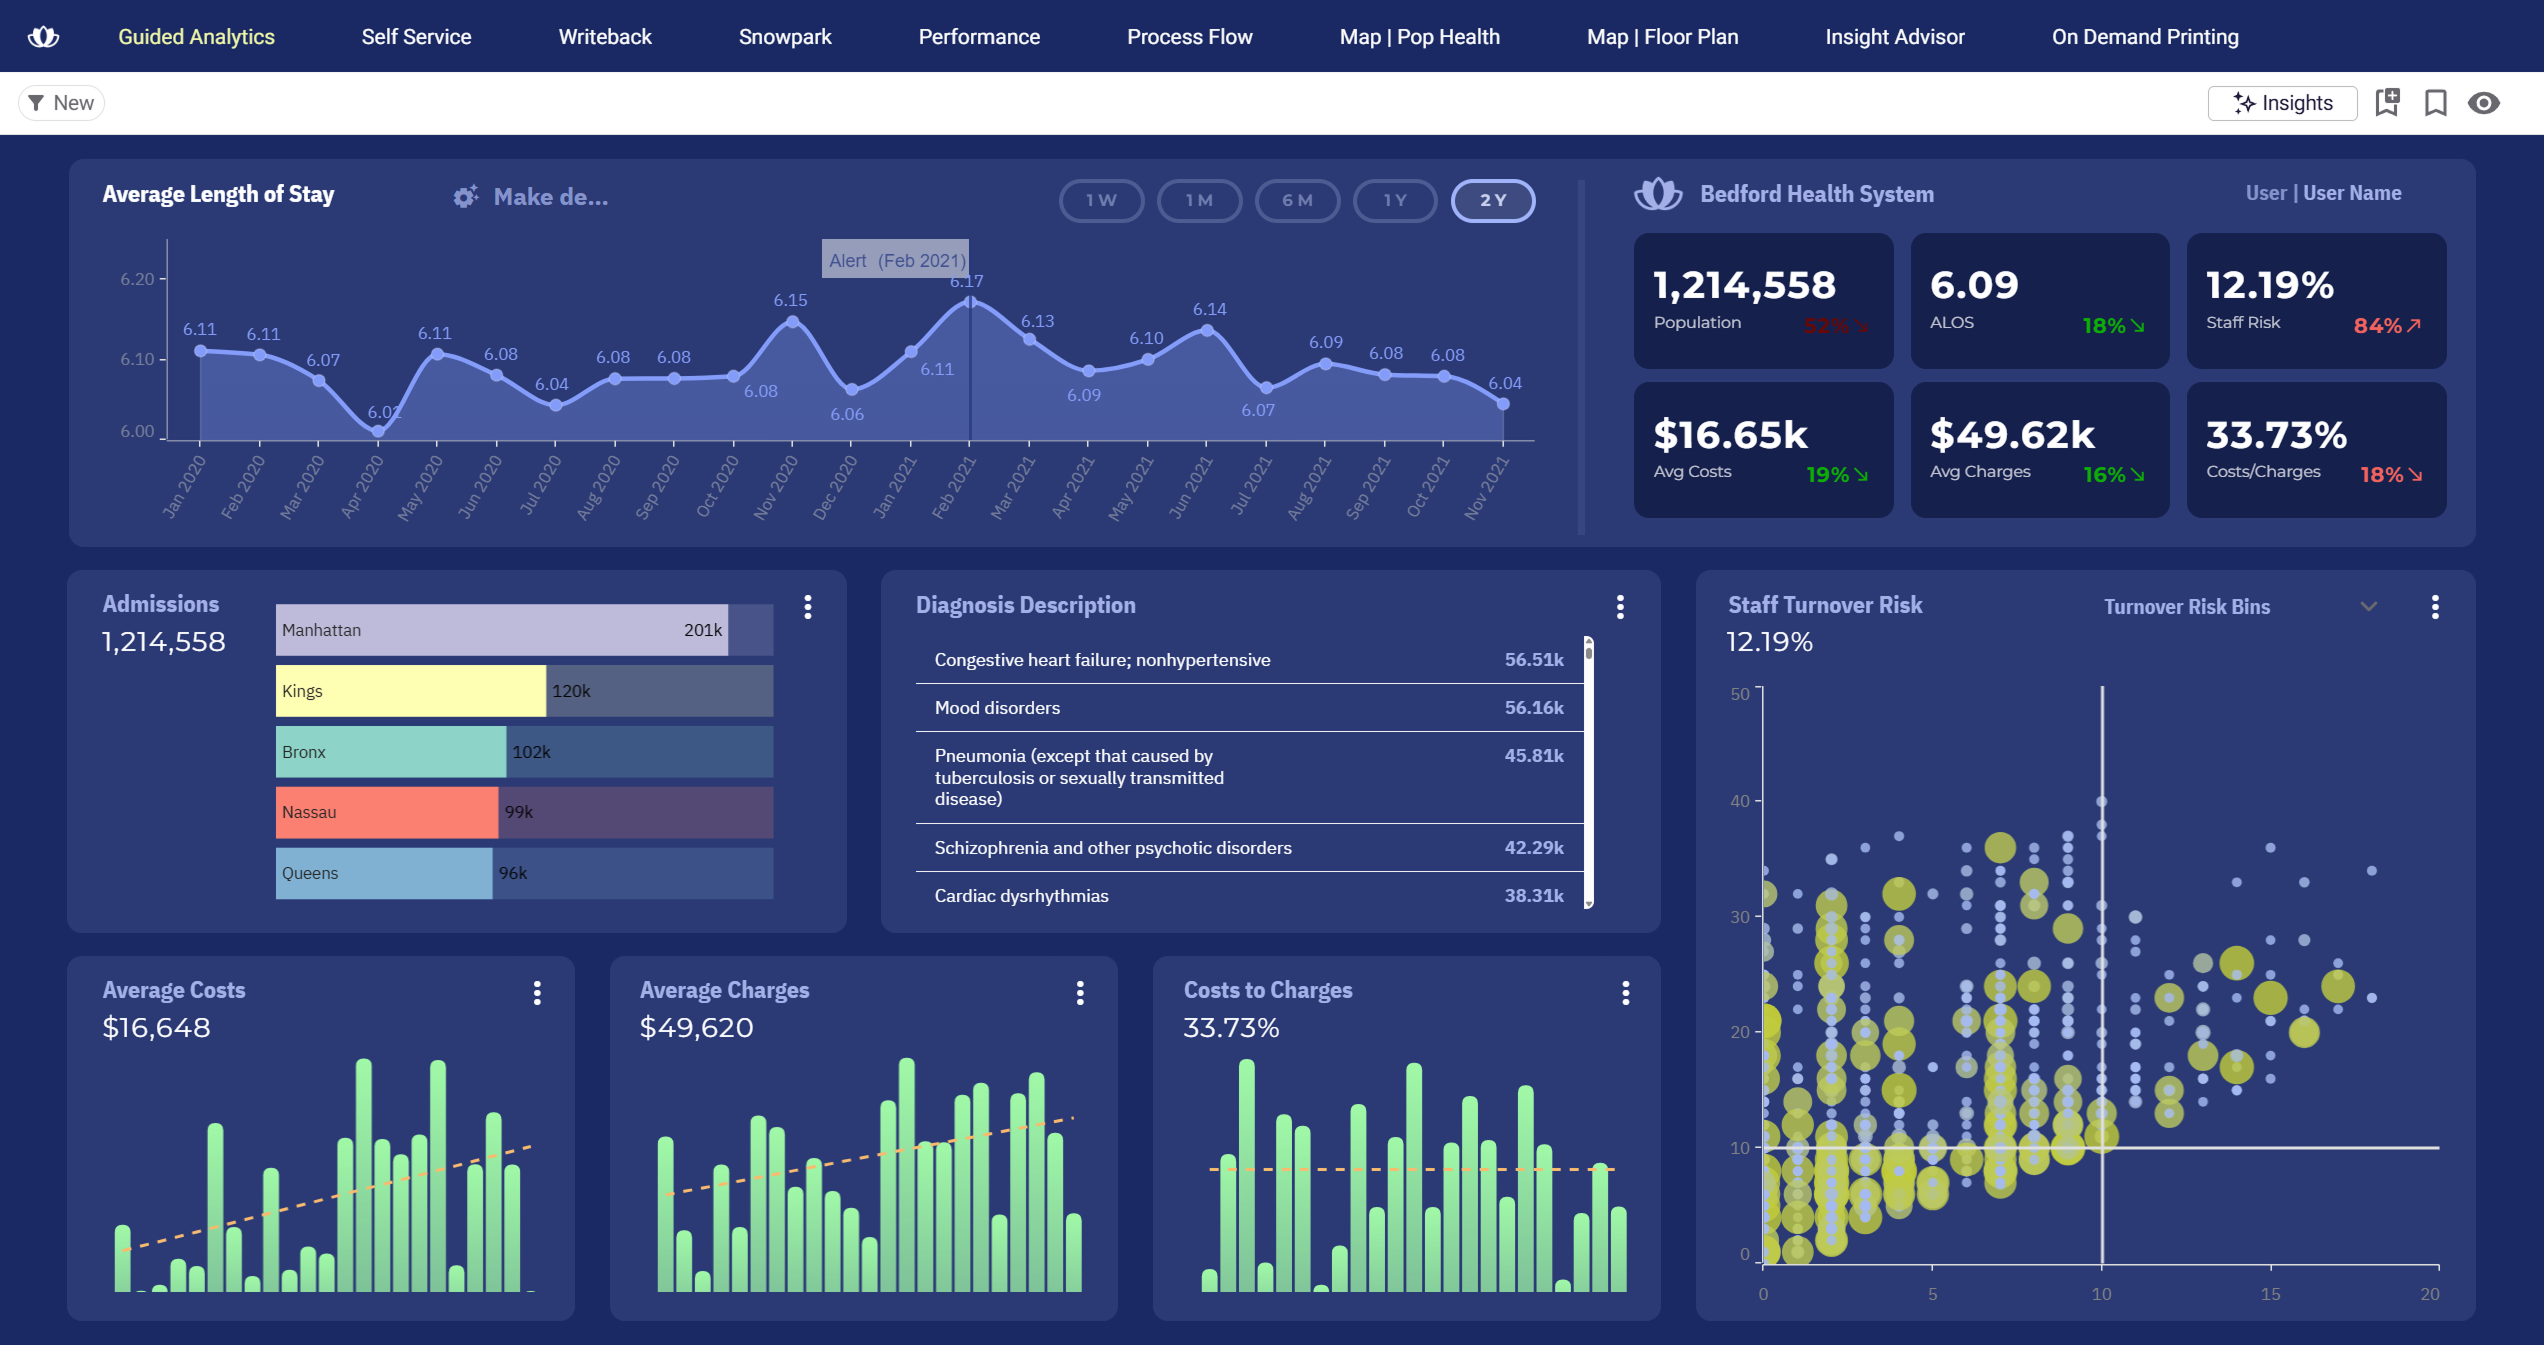Open Average Costs three-dot menu
2544x1345 pixels.
tap(537, 992)
